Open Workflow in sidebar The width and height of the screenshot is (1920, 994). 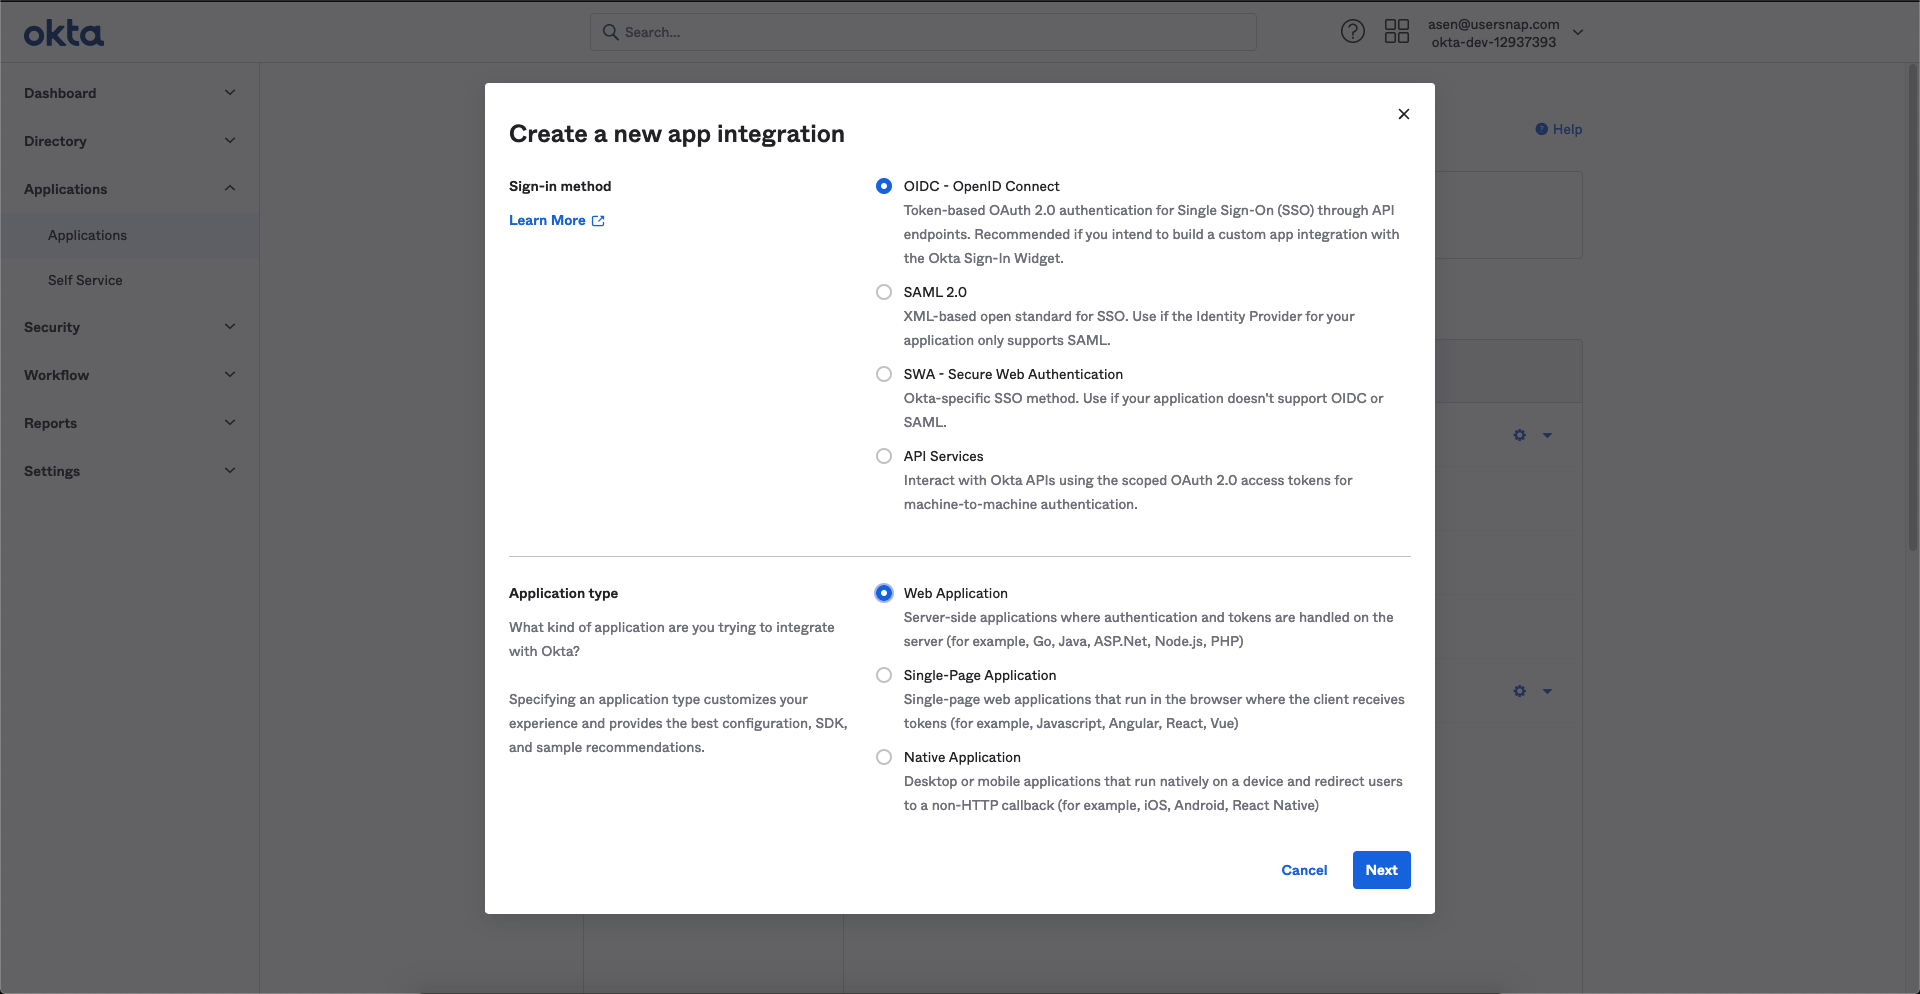pos(56,375)
